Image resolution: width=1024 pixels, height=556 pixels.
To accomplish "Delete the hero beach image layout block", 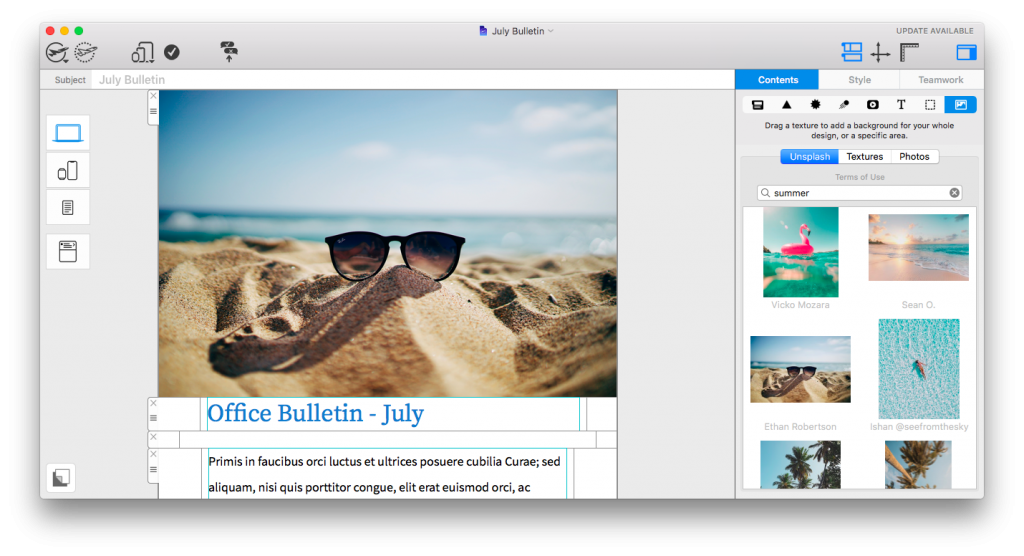I will click(x=153, y=96).
